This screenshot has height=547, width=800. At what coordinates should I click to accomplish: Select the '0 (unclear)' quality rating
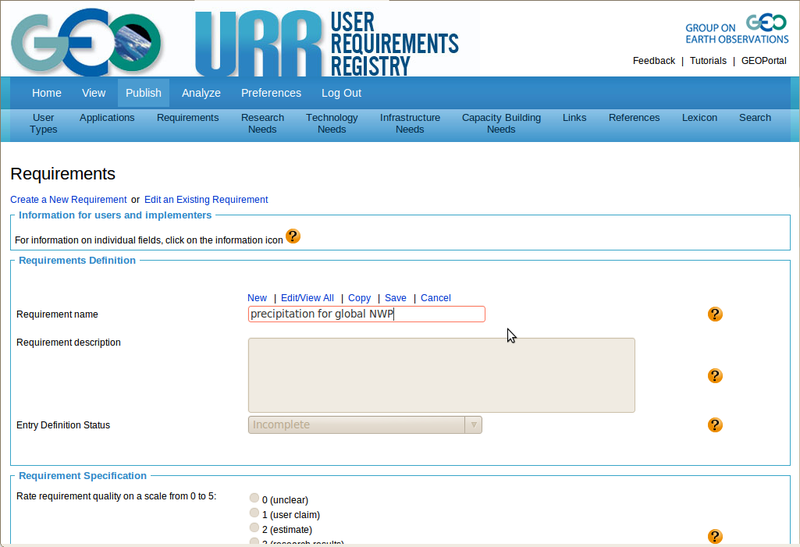click(254, 498)
